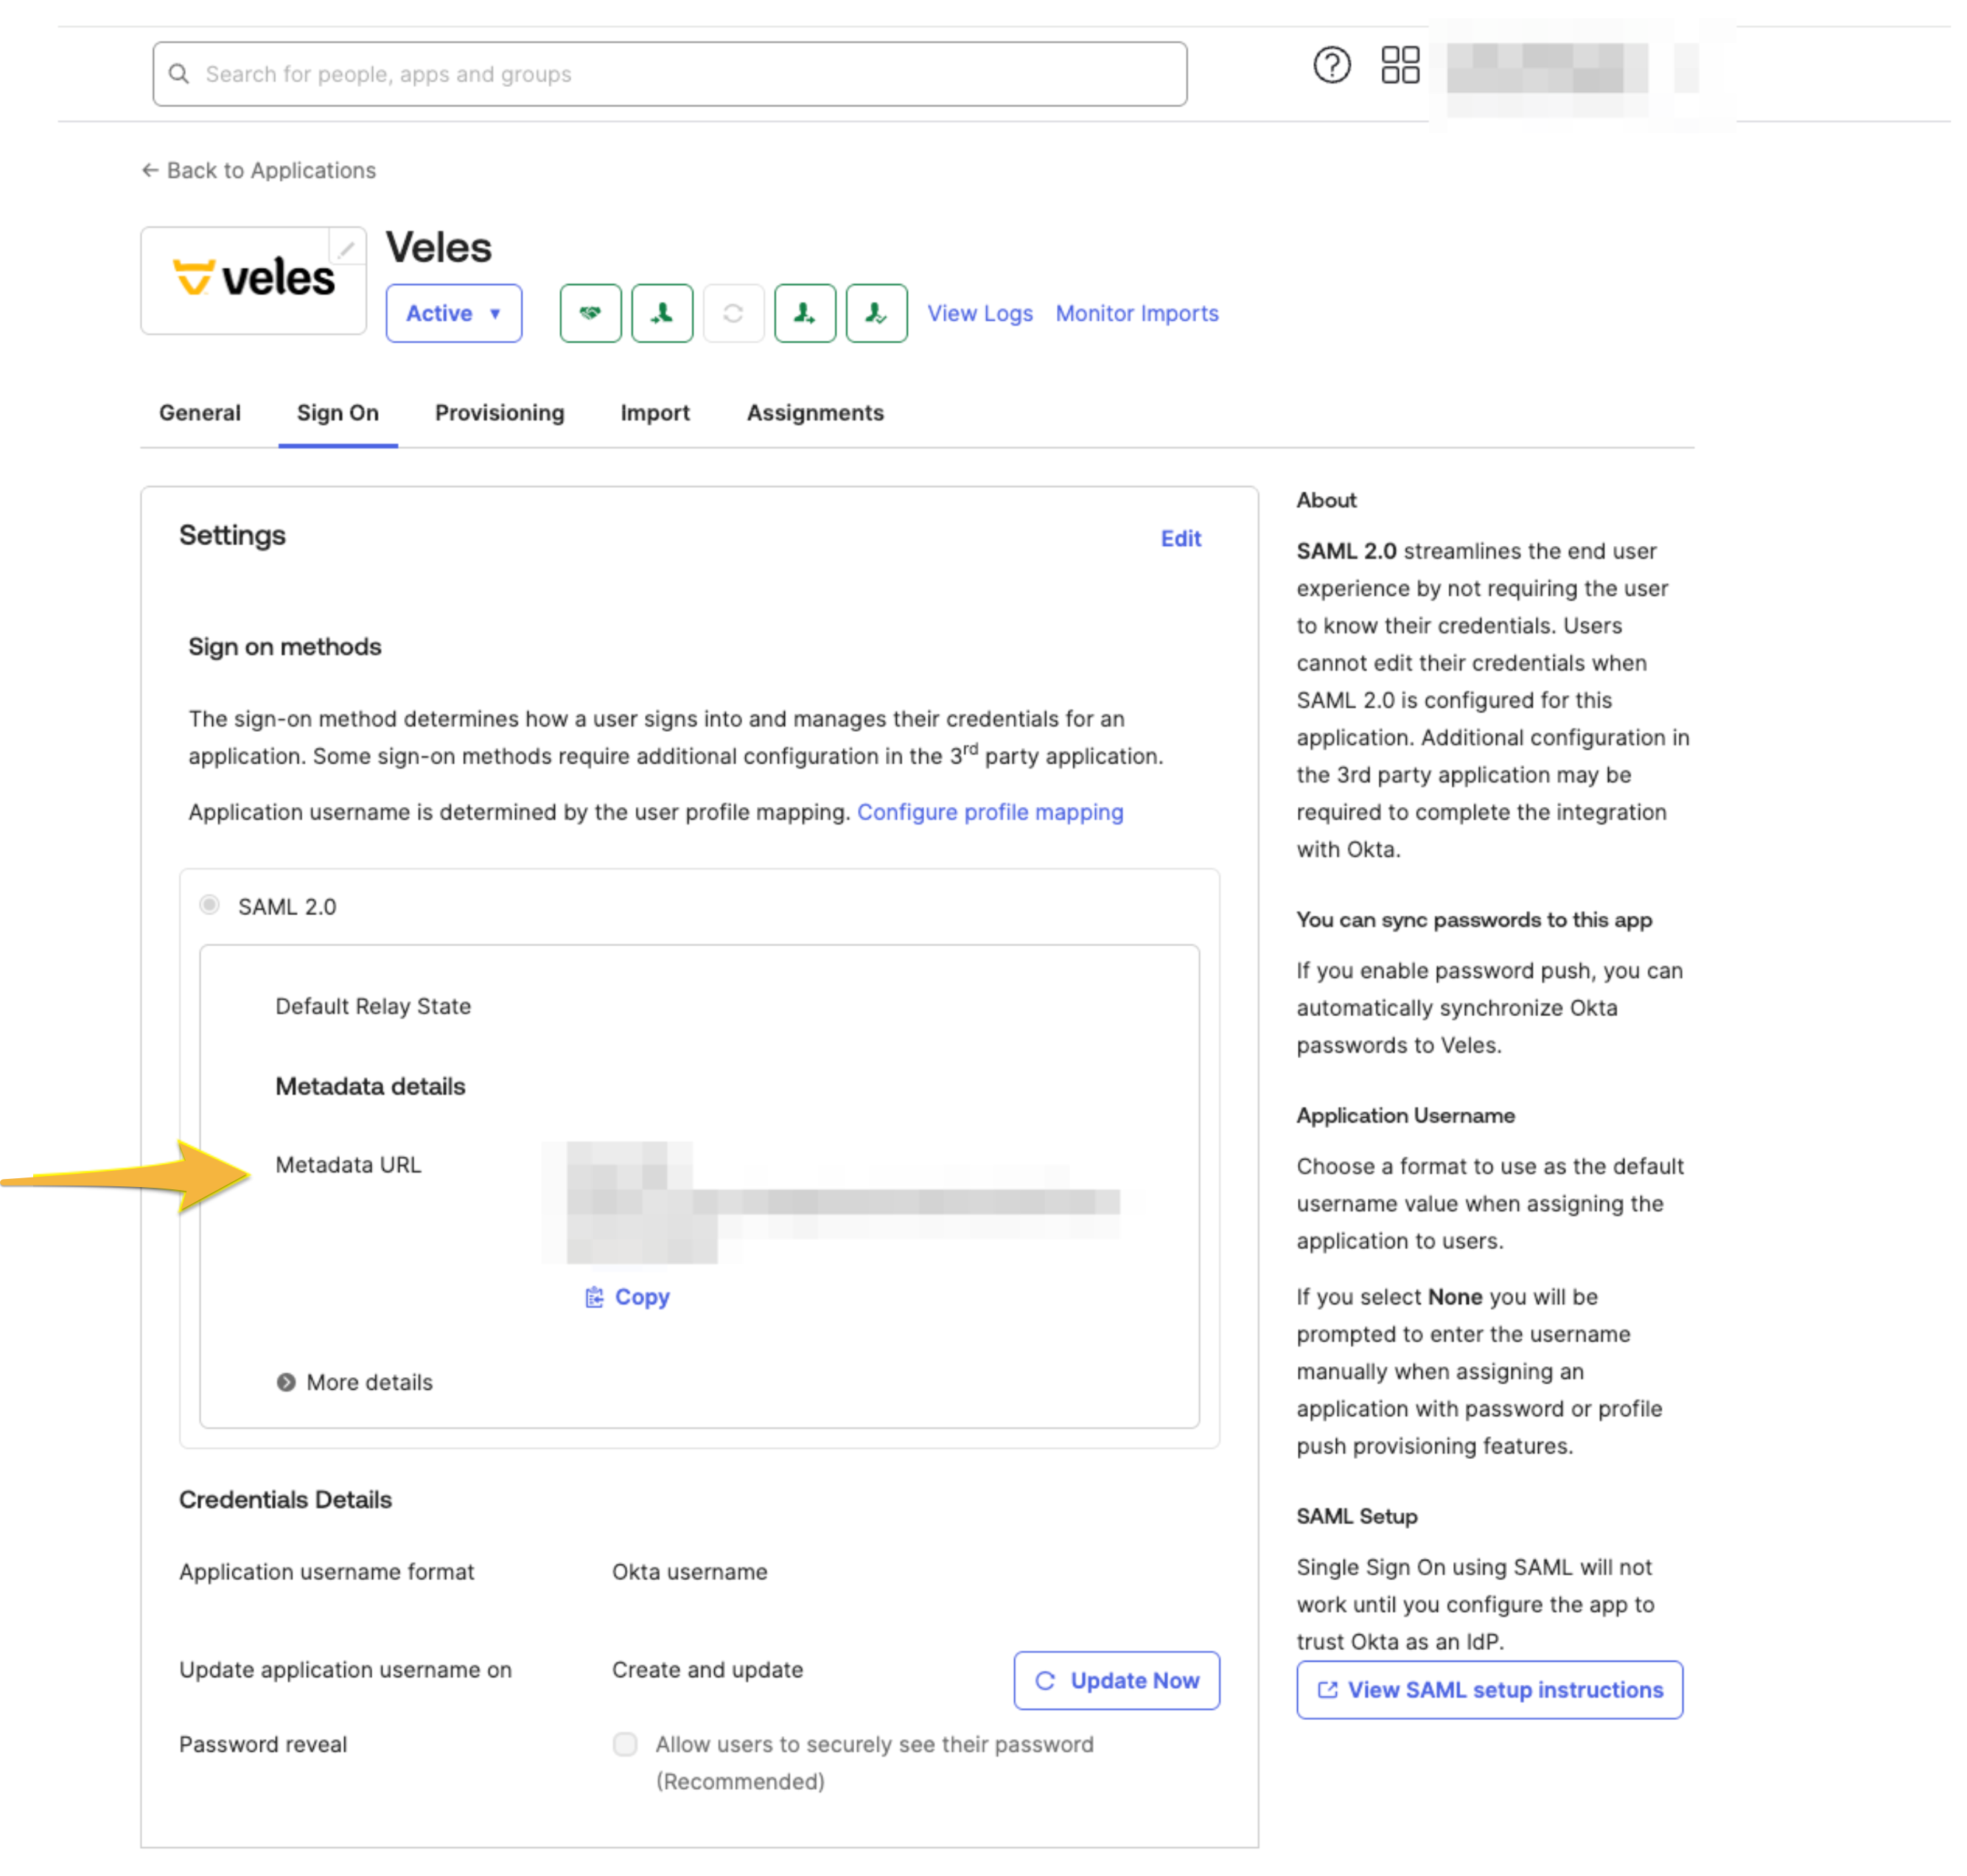
Task: Click the 'Application username format' label
Action: pos(327,1572)
